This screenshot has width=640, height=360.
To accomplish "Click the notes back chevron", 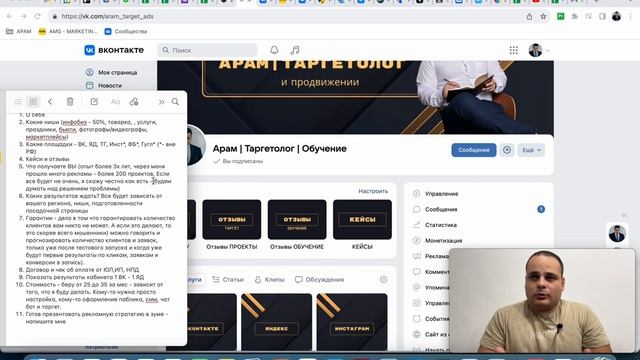I will [x=50, y=102].
